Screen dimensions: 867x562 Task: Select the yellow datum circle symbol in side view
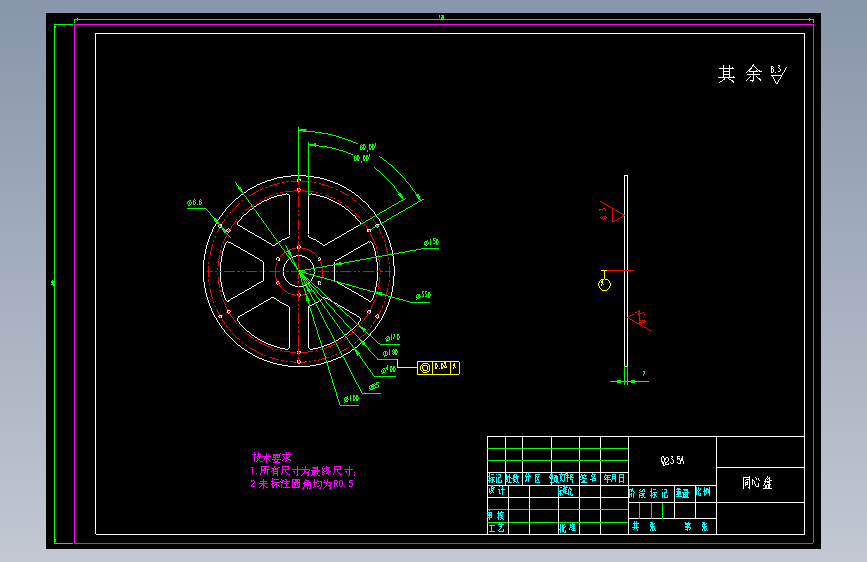[x=604, y=285]
